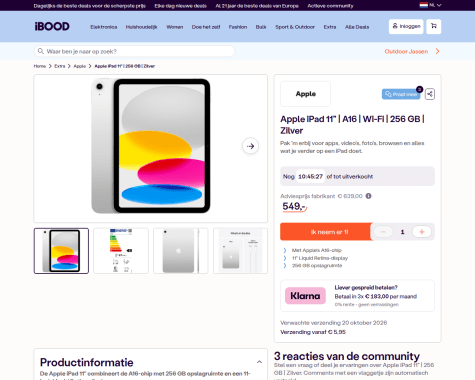
Task: Click the info icon beside Adviesprijs fabrikant
Action: click(368, 196)
